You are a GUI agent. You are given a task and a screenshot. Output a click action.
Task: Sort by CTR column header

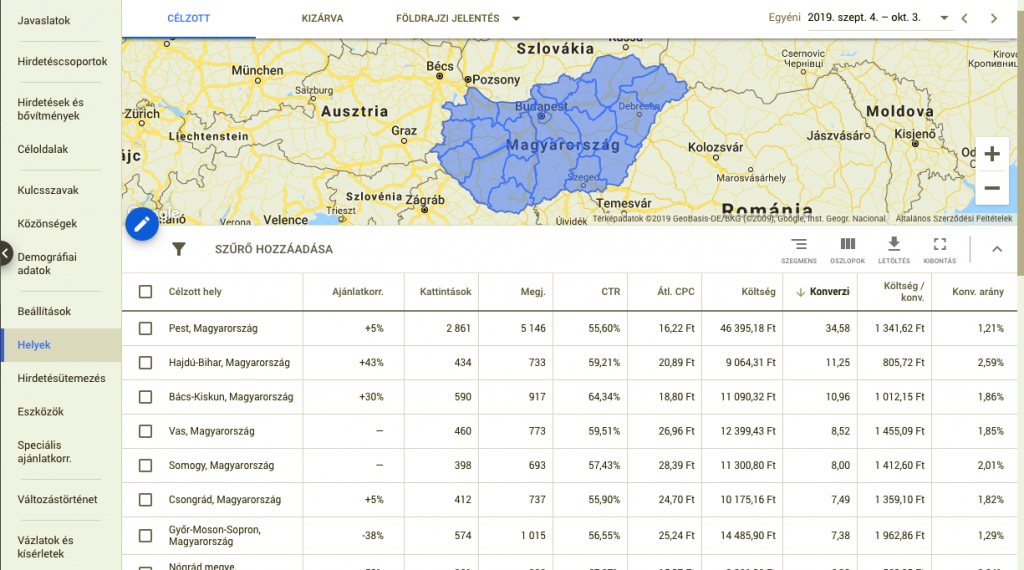611,292
